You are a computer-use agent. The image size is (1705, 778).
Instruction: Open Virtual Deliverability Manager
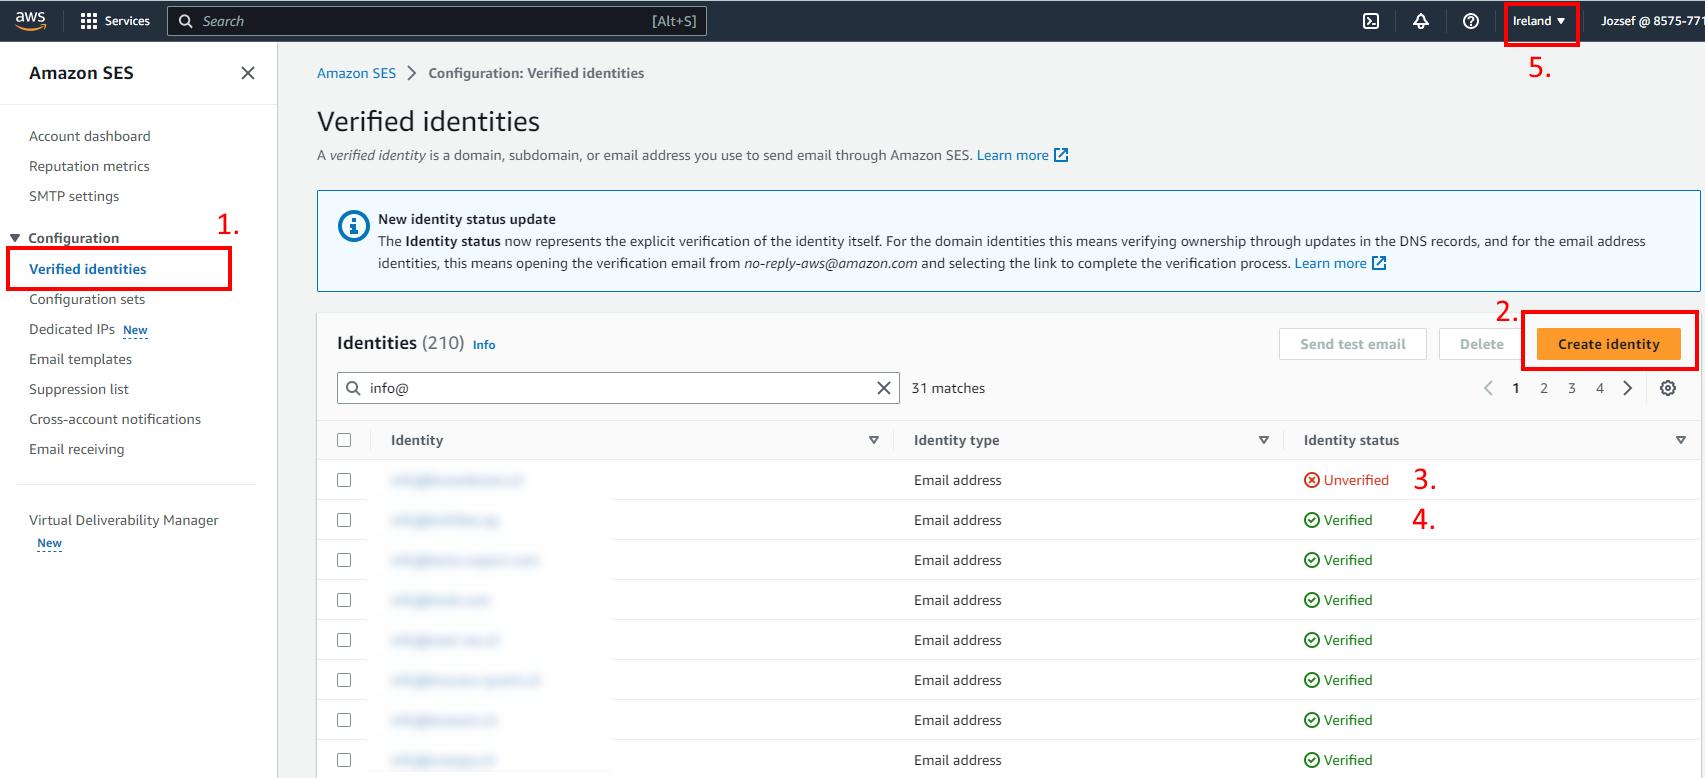[124, 520]
